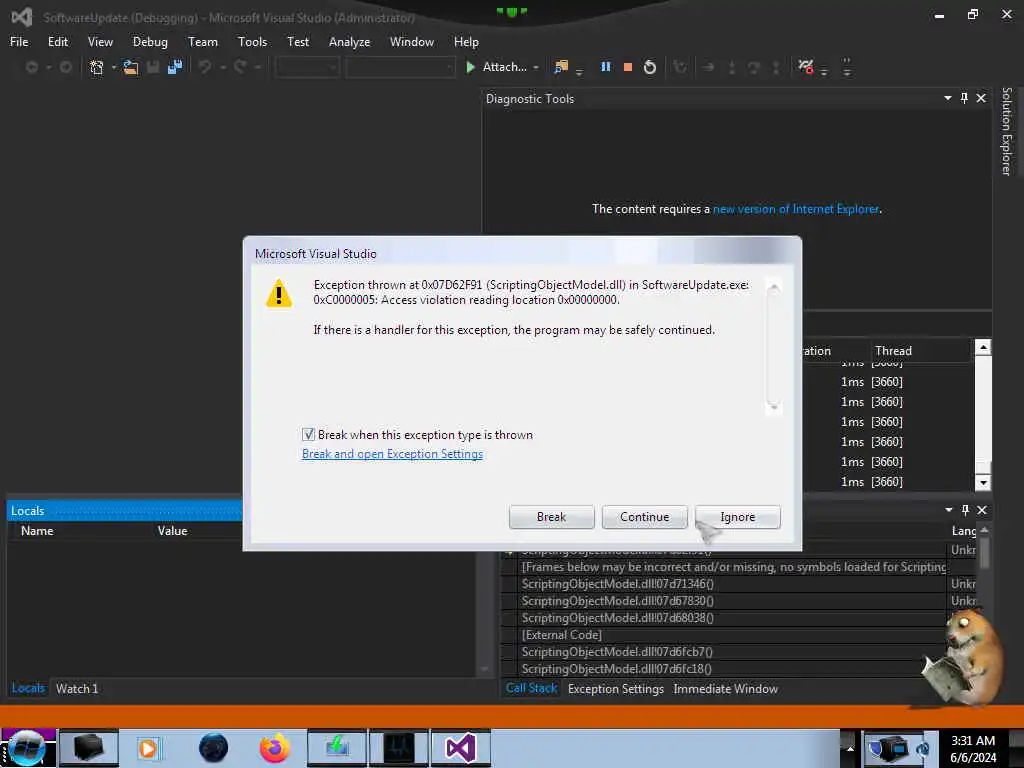
Task: Switch to the Immediate Window tab
Action: click(x=726, y=688)
